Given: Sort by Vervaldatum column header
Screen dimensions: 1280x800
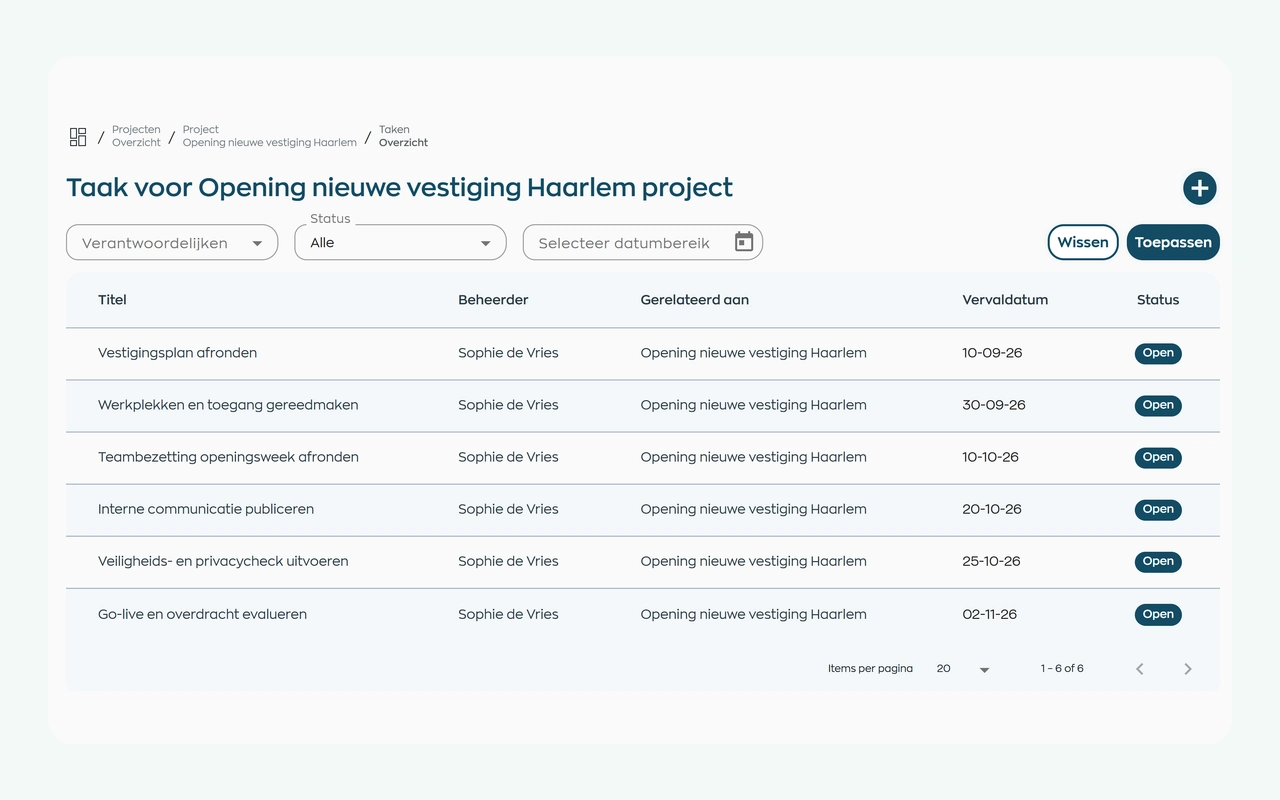Looking at the screenshot, I should pos(1005,300).
